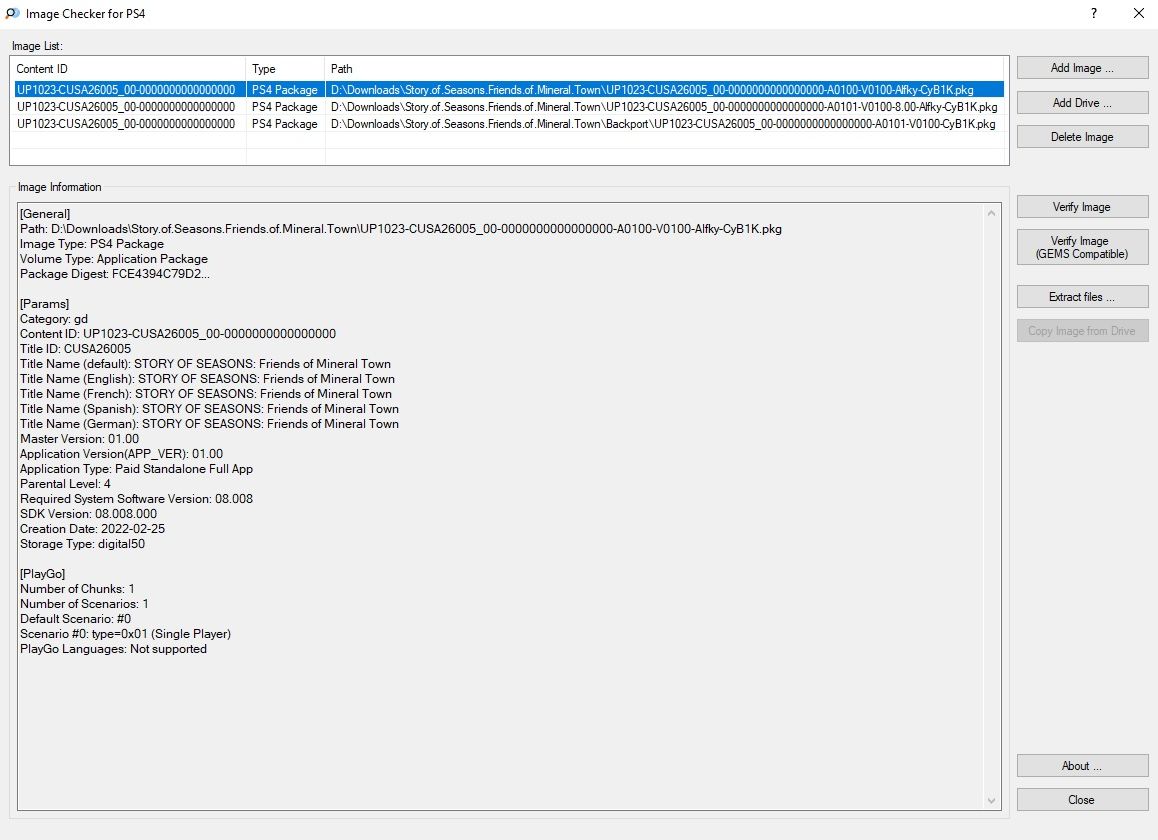The height and width of the screenshot is (840, 1158).
Task: Close the window with the X button
Action: coord(1138,13)
